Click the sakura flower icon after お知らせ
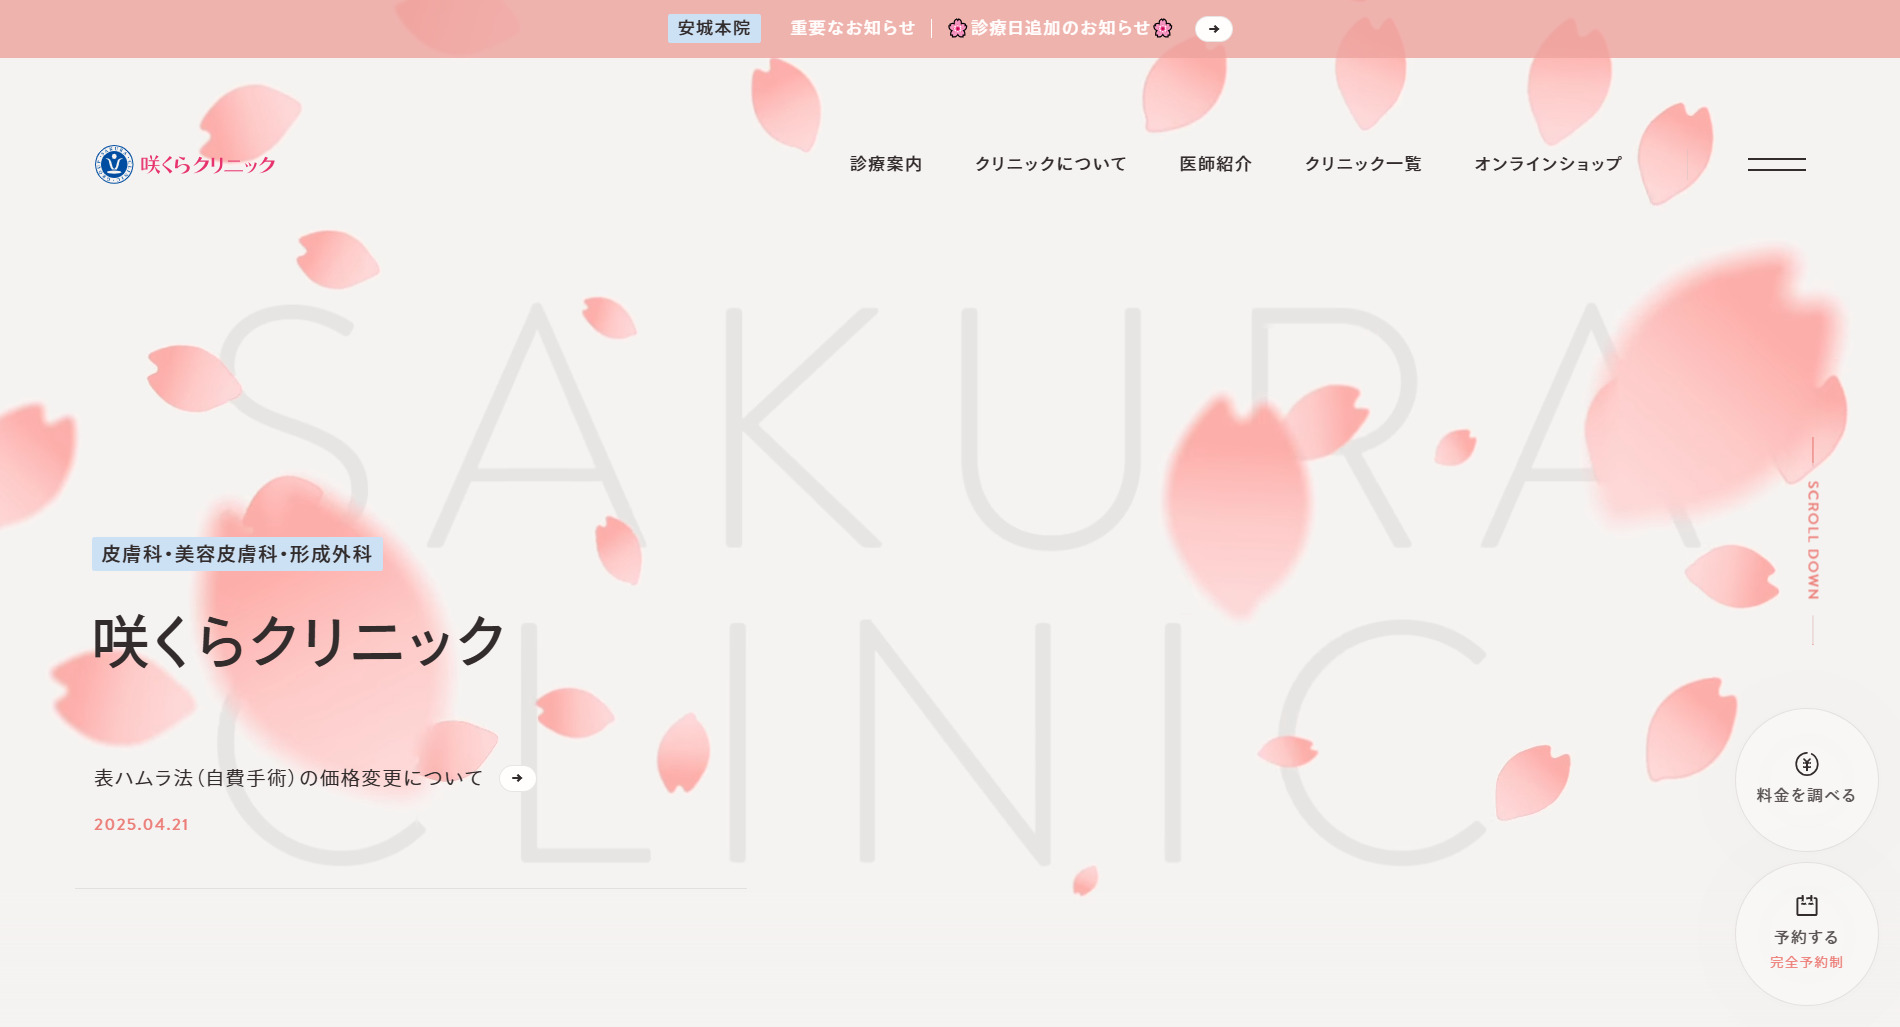The width and height of the screenshot is (1900, 1027). click(x=1162, y=28)
